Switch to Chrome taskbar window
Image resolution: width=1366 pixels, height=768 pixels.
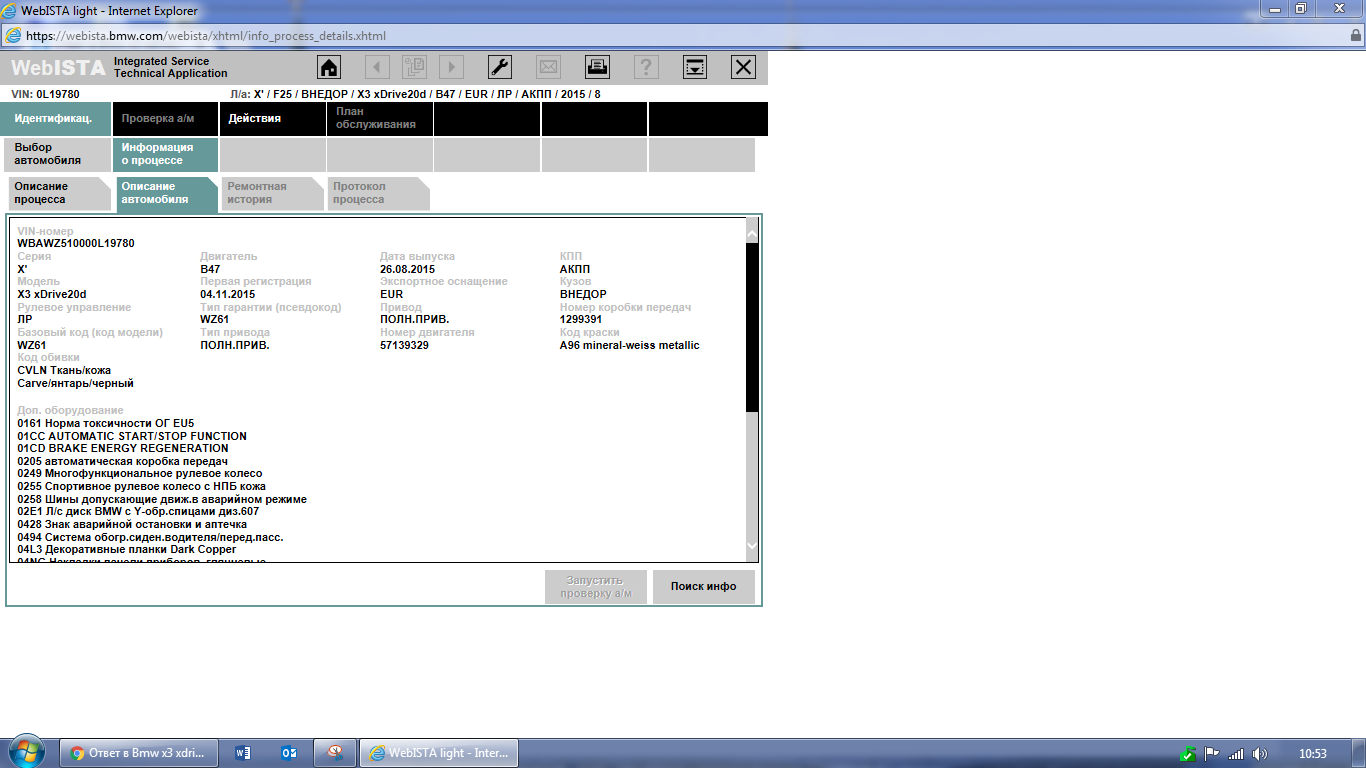138,753
